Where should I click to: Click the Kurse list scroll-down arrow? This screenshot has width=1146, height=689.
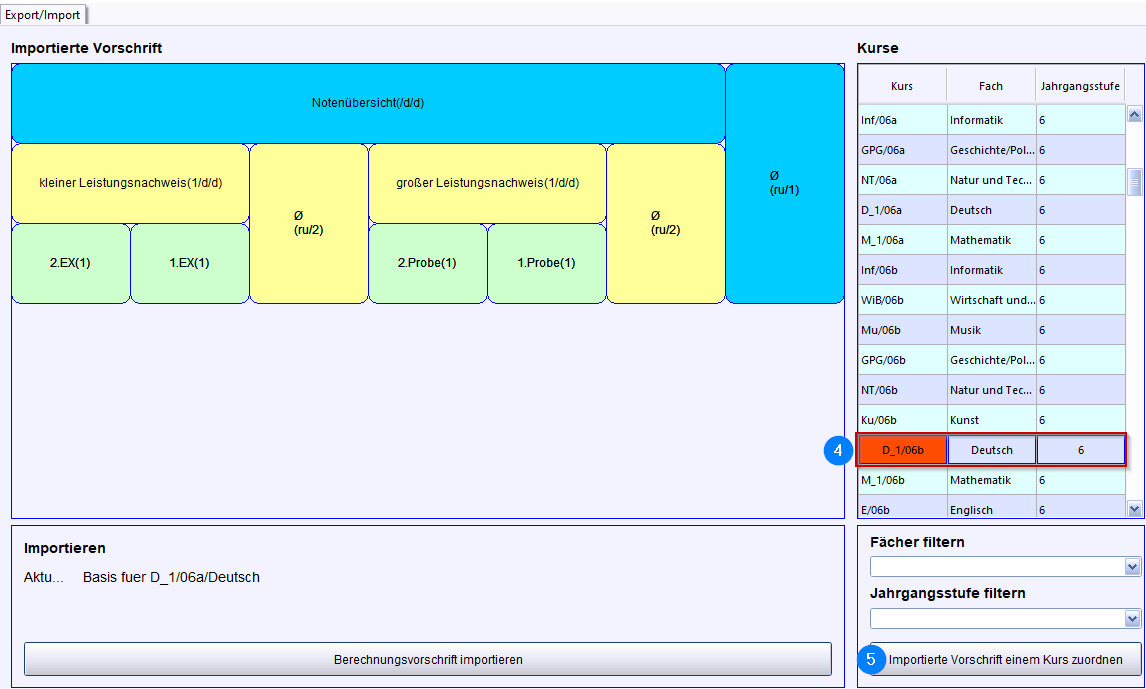[1134, 509]
